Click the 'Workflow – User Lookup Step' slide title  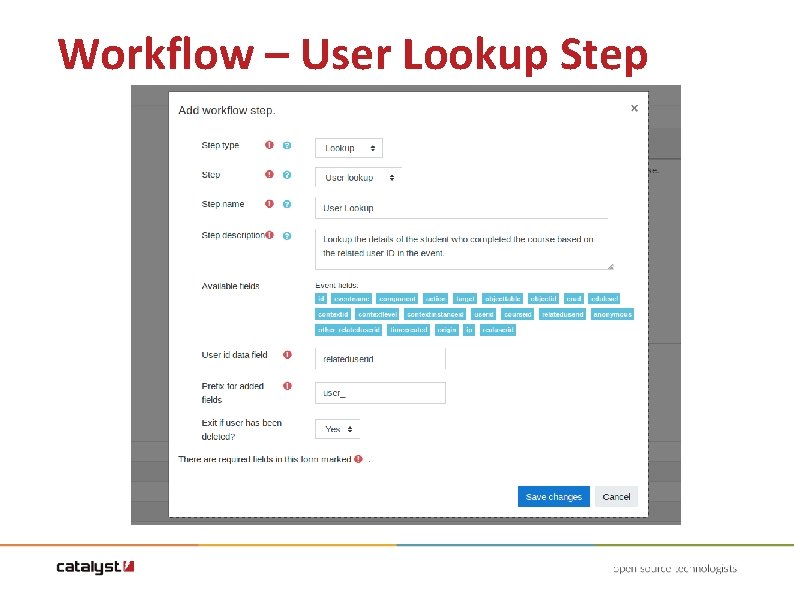point(353,55)
